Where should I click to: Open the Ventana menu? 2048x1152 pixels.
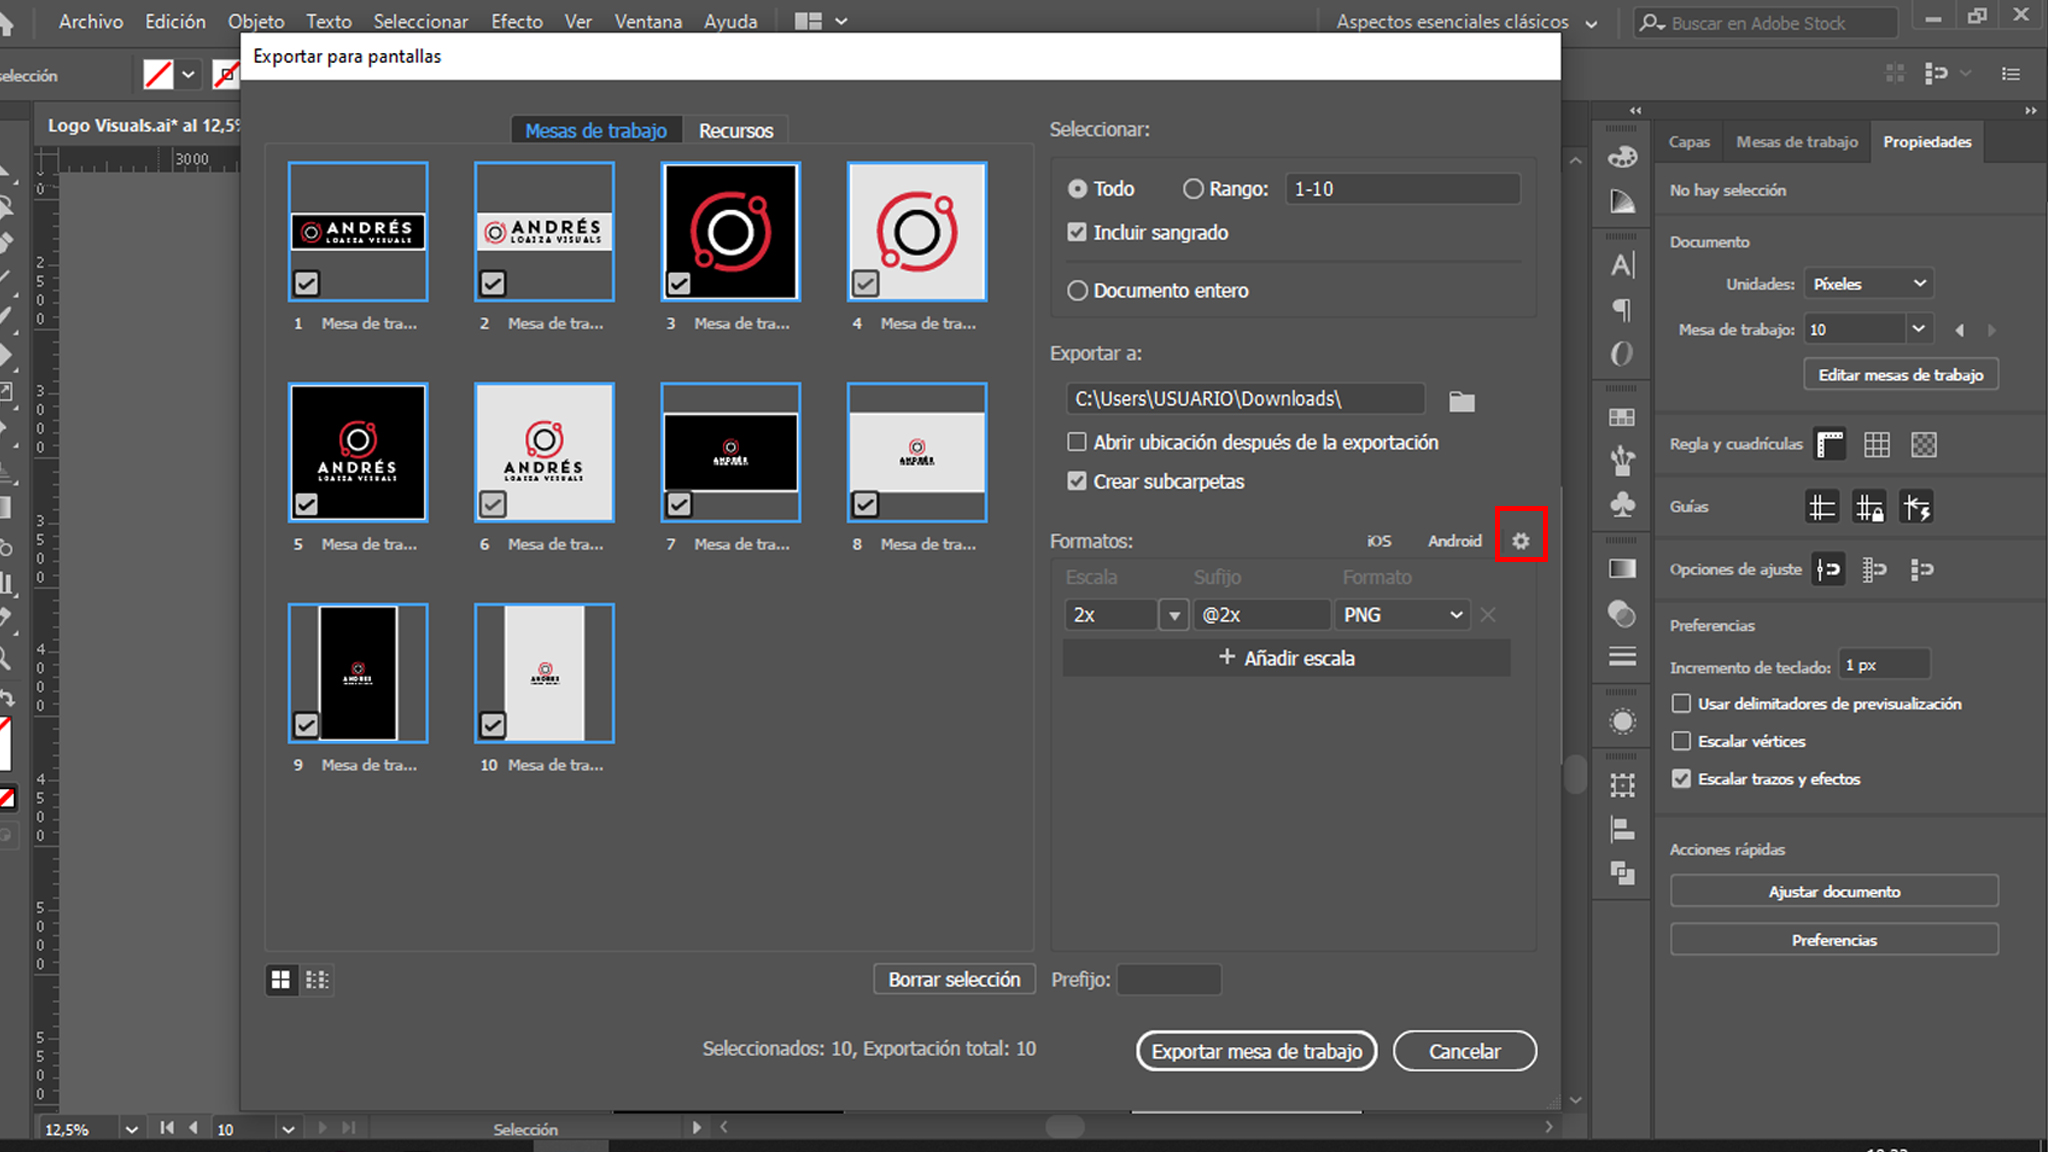[x=648, y=21]
